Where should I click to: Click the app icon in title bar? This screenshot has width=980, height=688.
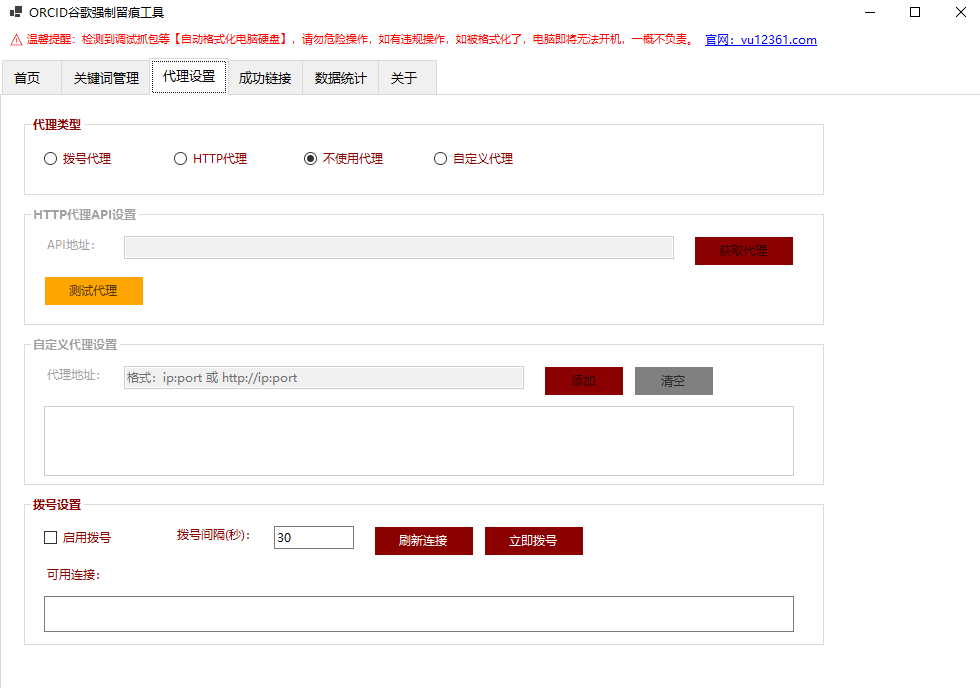point(16,13)
